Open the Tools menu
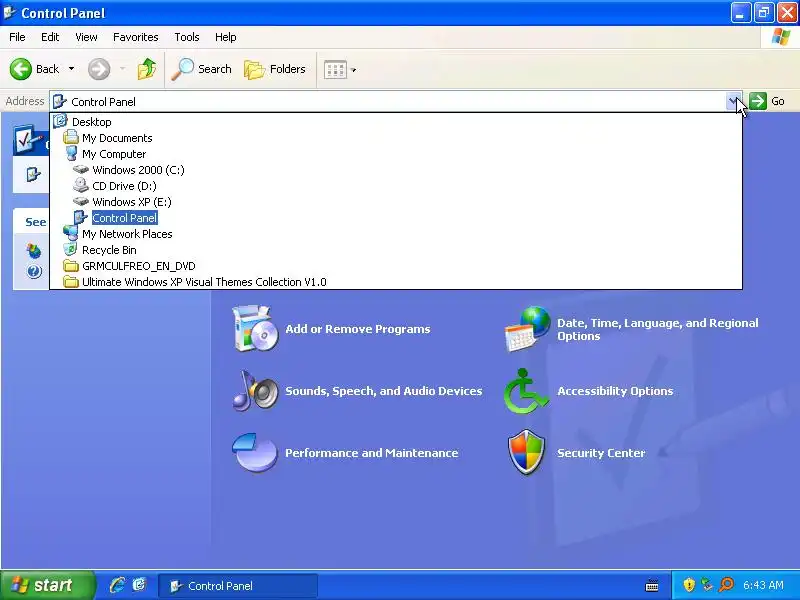 click(187, 37)
